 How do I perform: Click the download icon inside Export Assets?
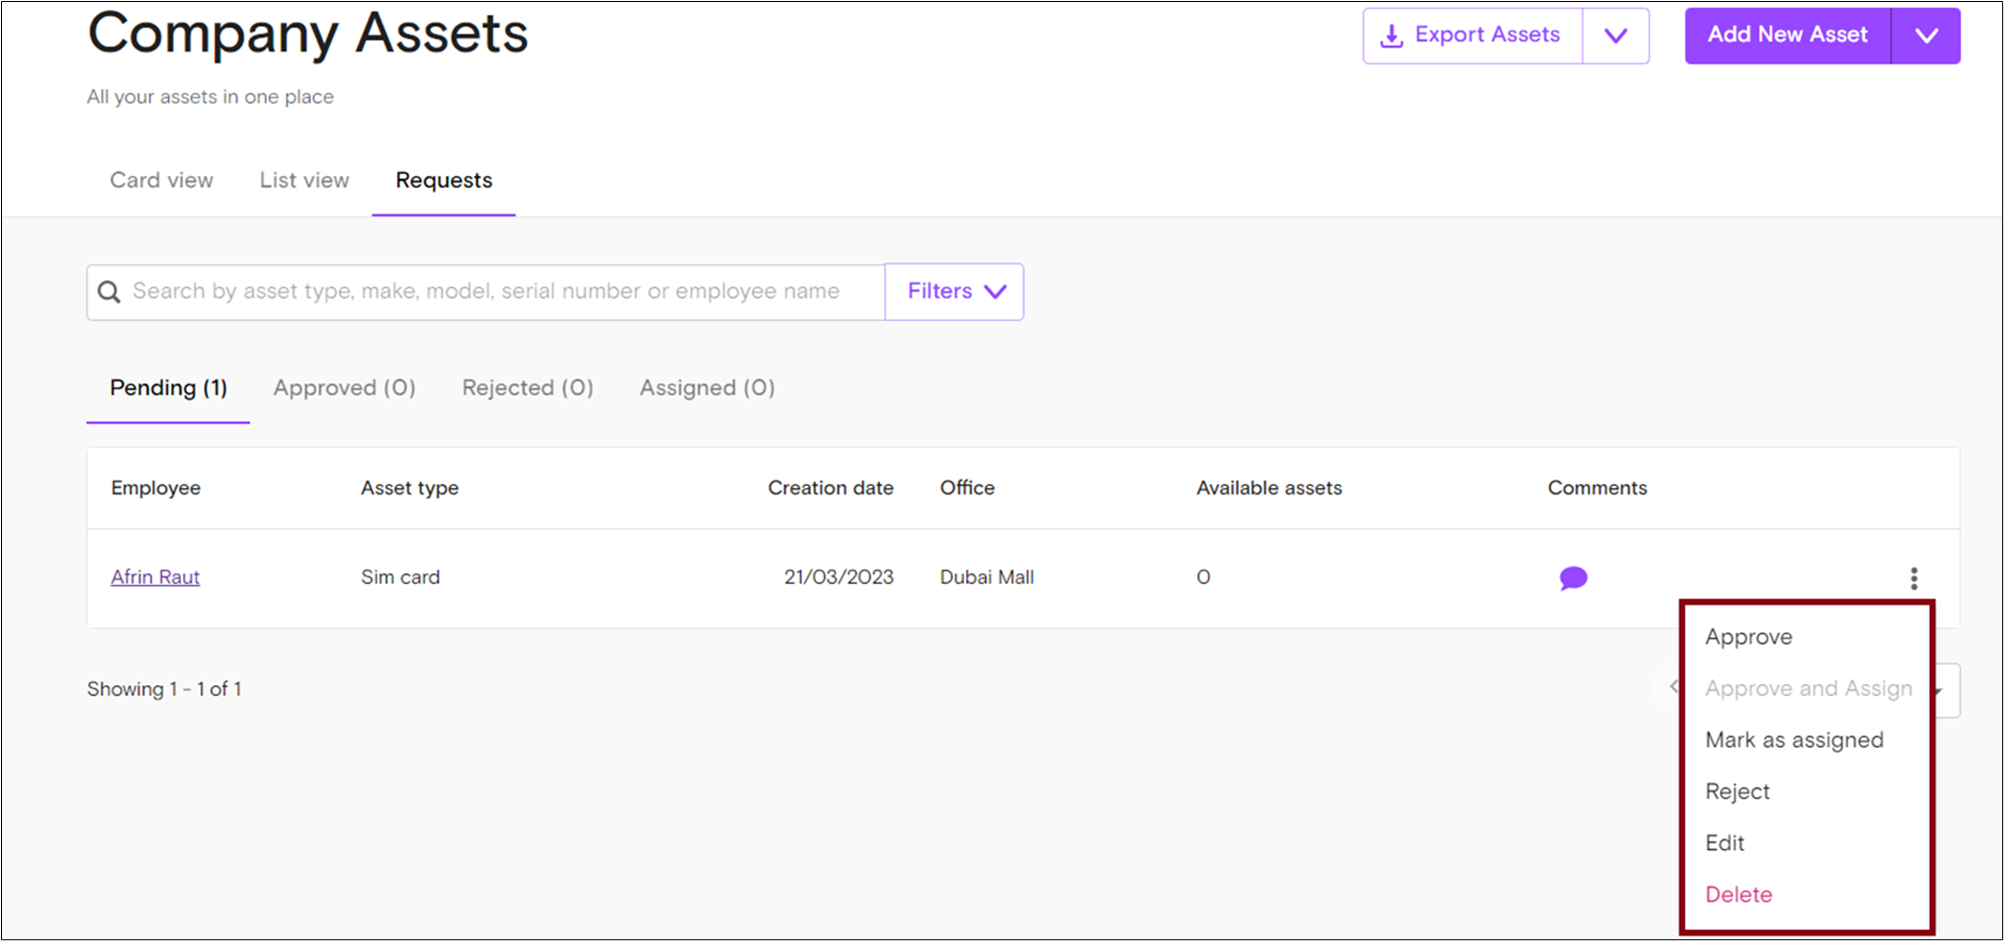coord(1390,35)
